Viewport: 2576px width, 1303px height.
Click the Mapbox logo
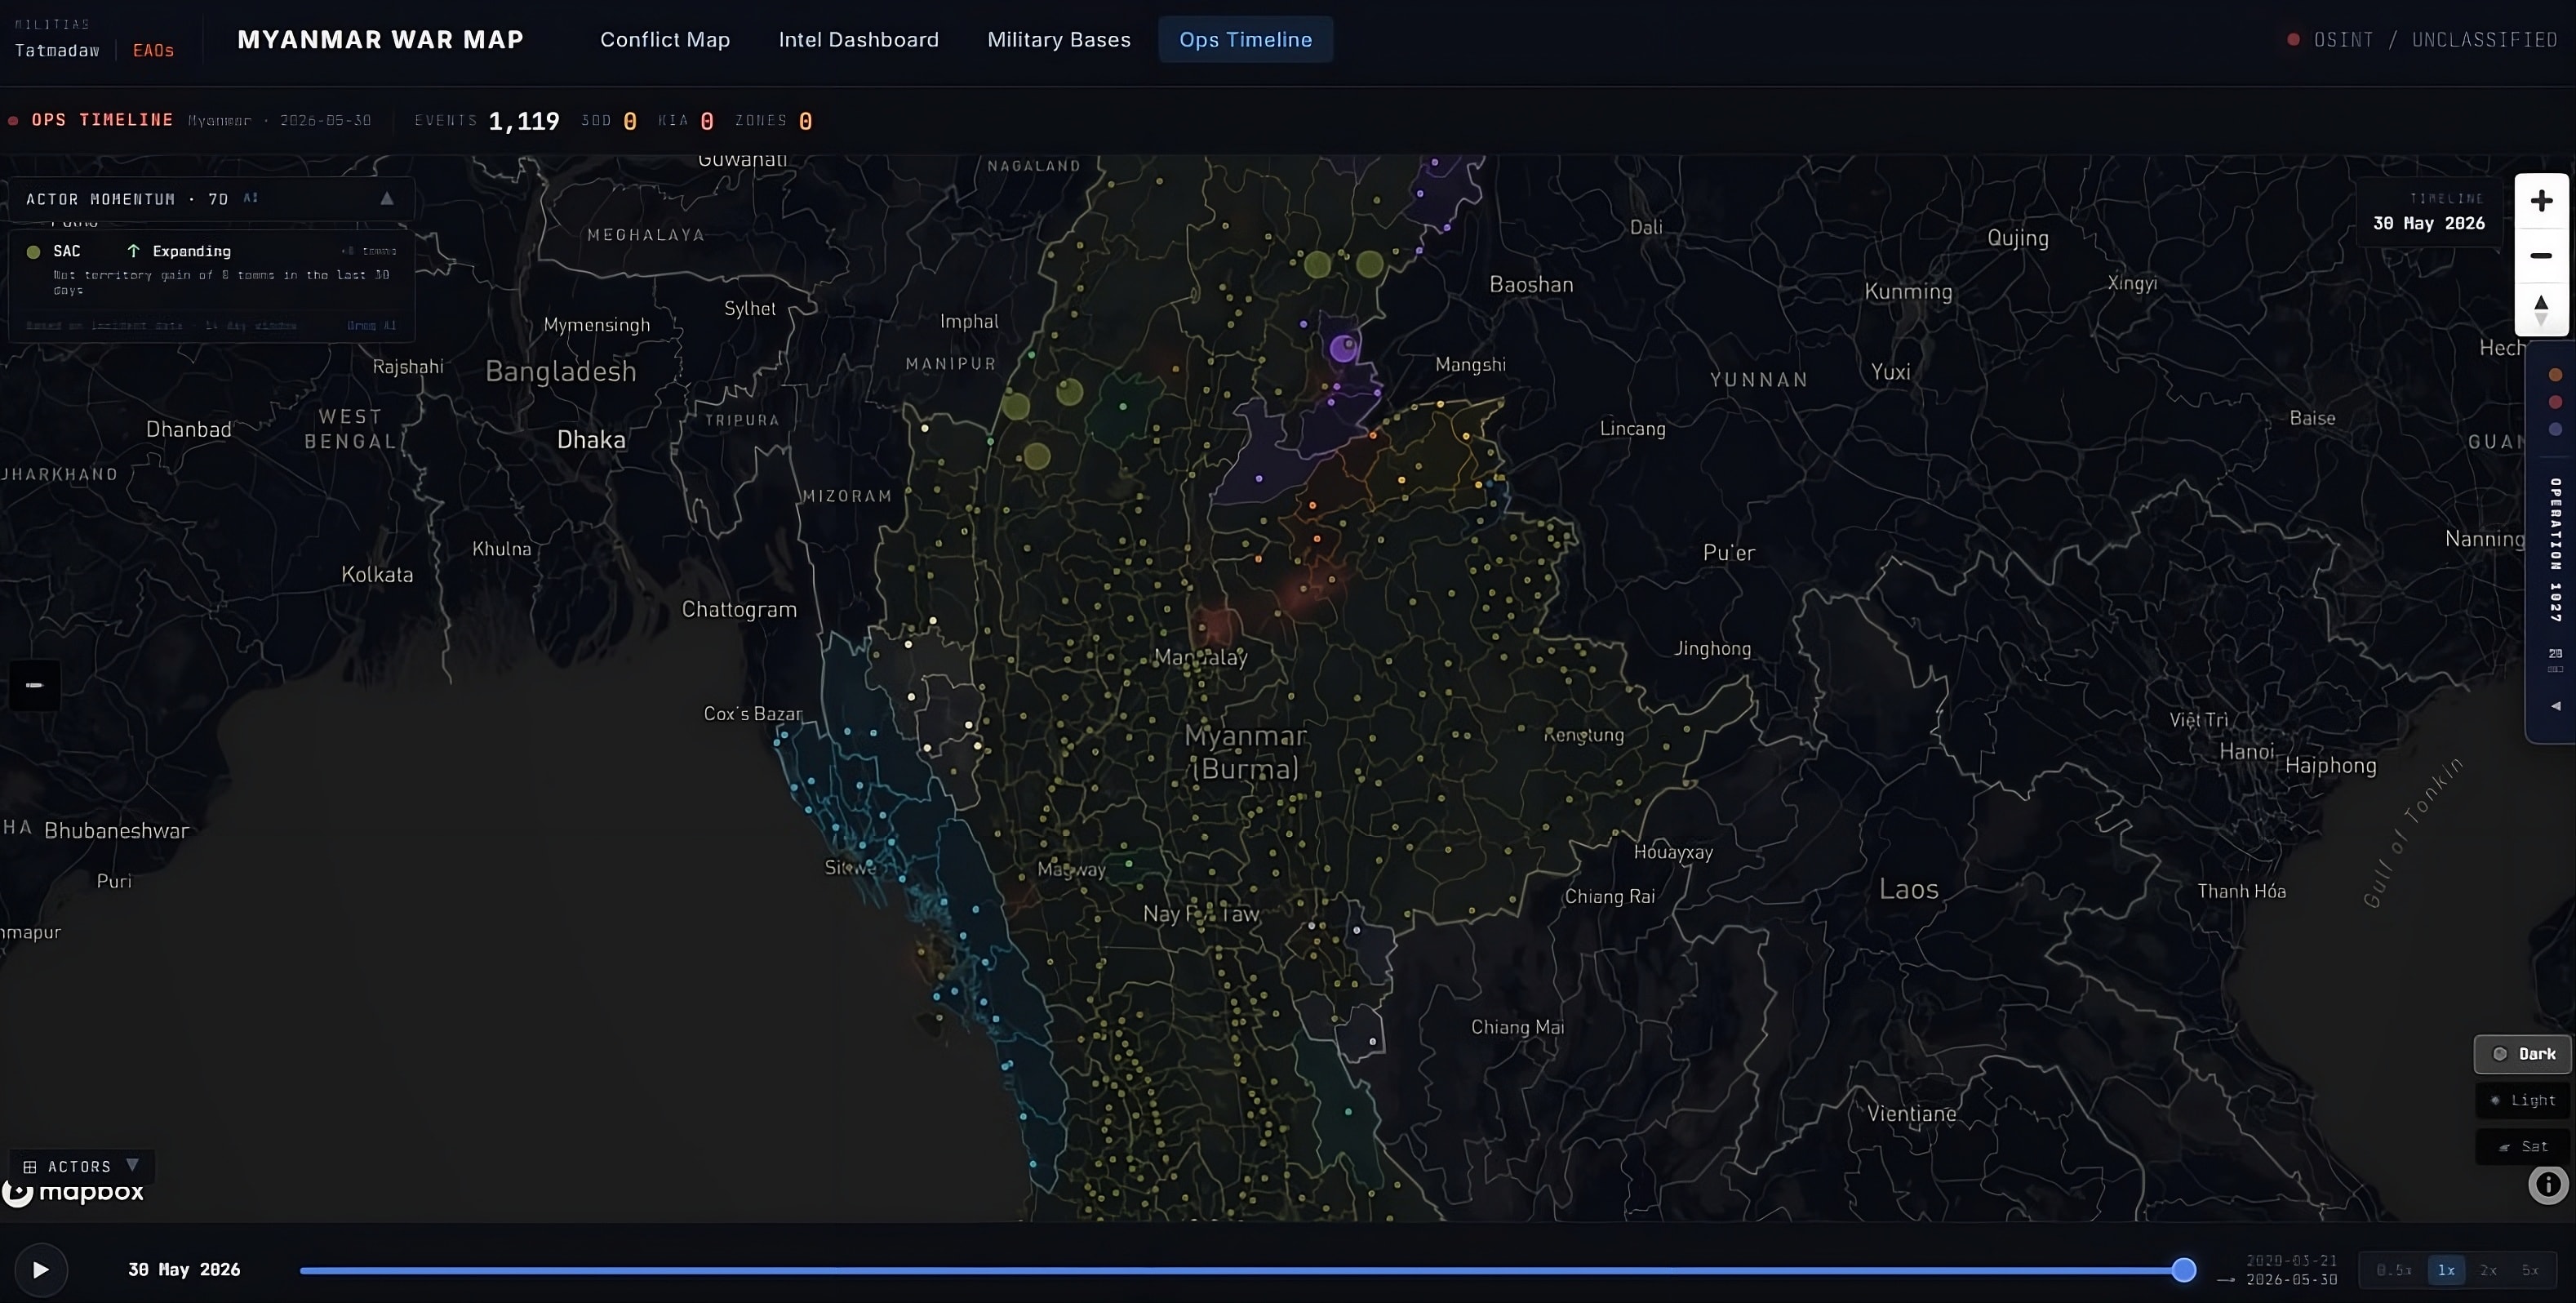tap(74, 1192)
